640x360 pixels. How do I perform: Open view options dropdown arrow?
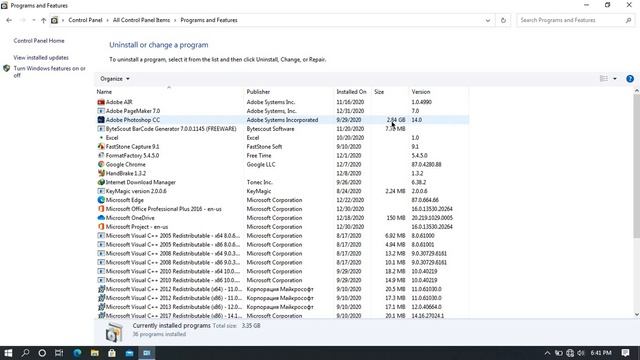click(615, 79)
